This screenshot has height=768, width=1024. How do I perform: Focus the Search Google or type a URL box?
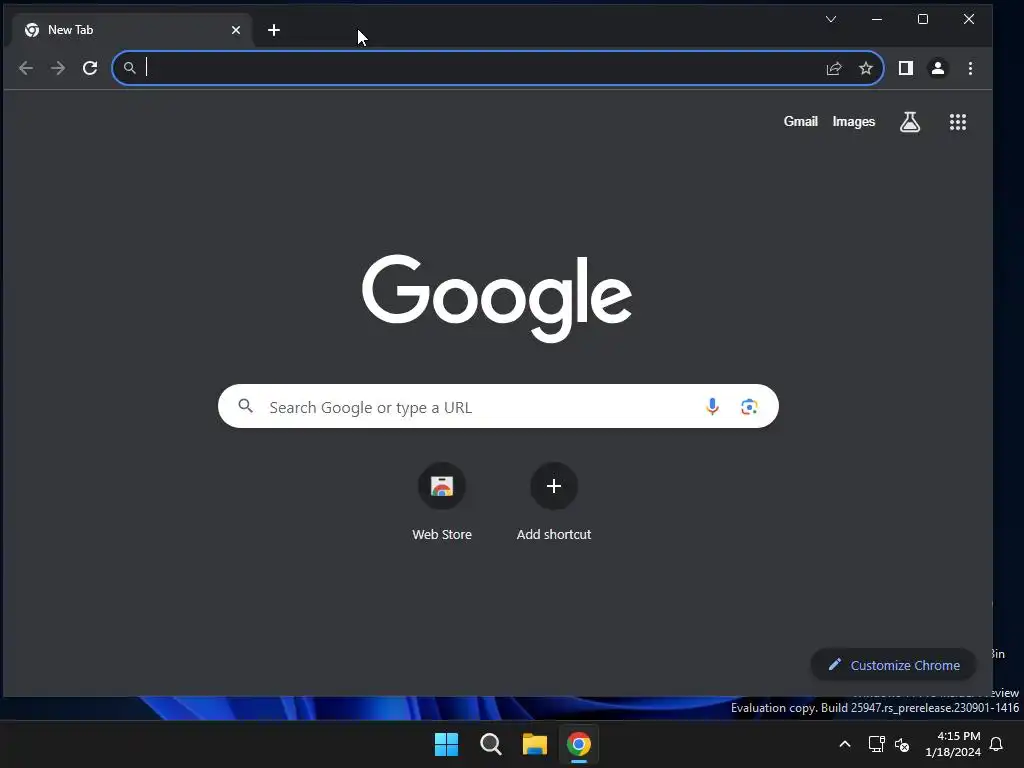pos(498,406)
